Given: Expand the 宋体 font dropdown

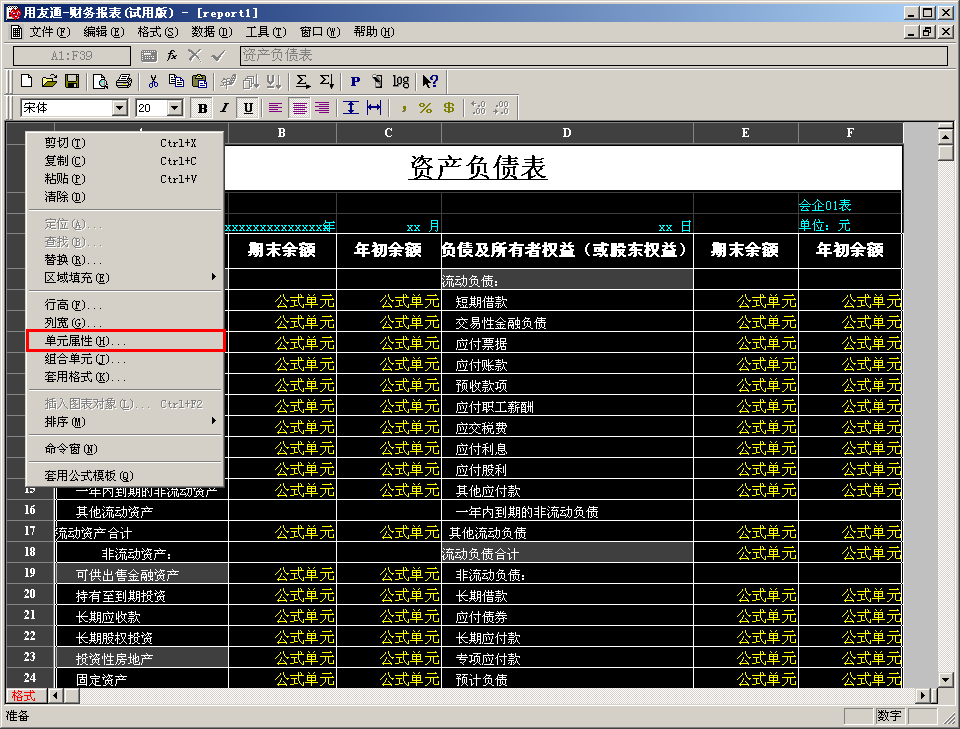Looking at the screenshot, I should 120,108.
